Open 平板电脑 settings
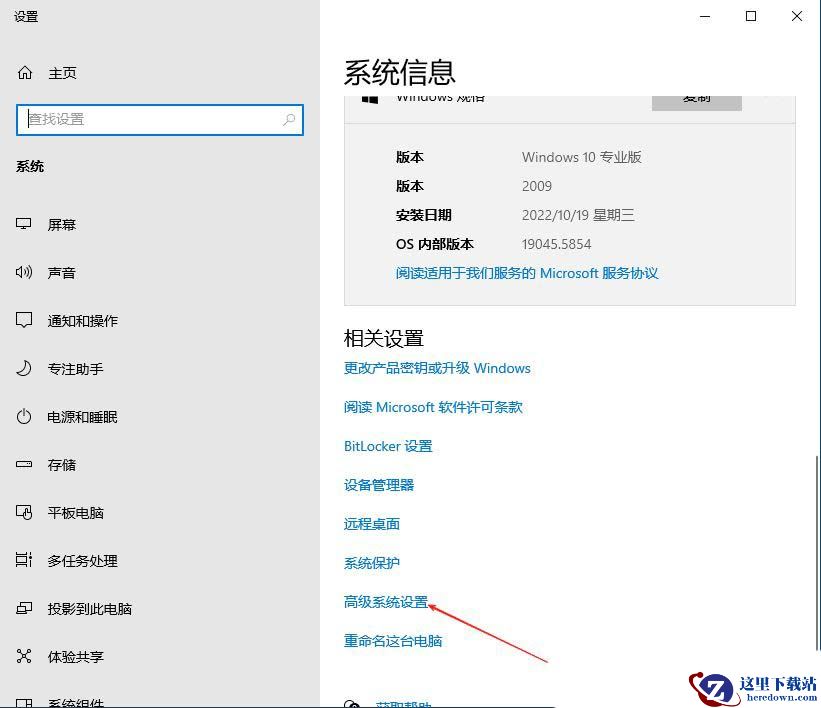 pyautogui.click(x=75, y=513)
